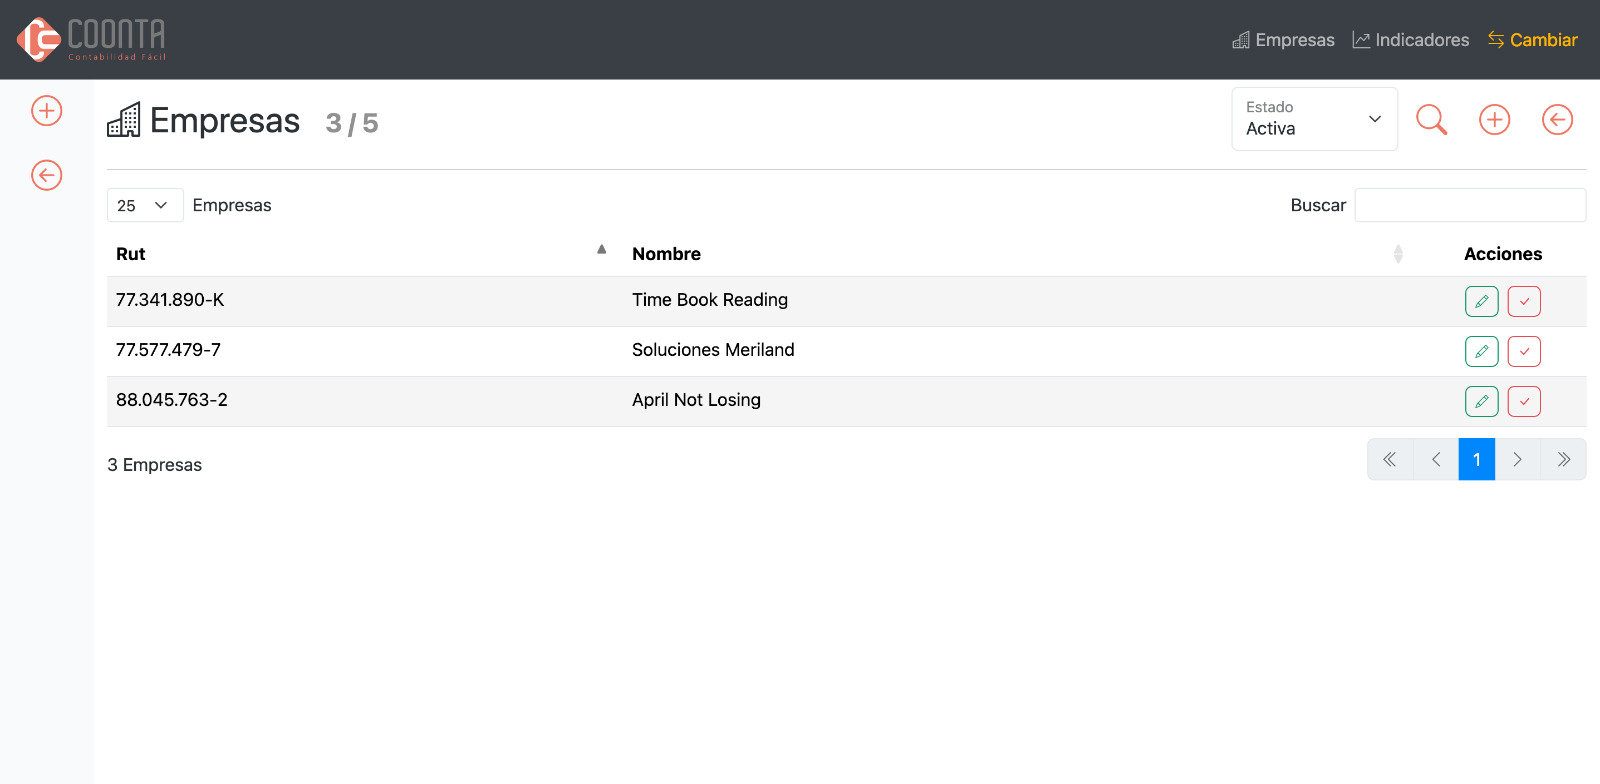This screenshot has width=1600, height=784.
Task: Toggle status check for April Not Losing
Action: tap(1524, 401)
